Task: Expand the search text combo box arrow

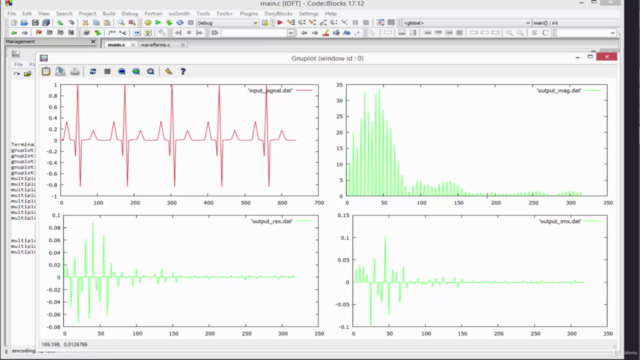Action: coord(291,33)
